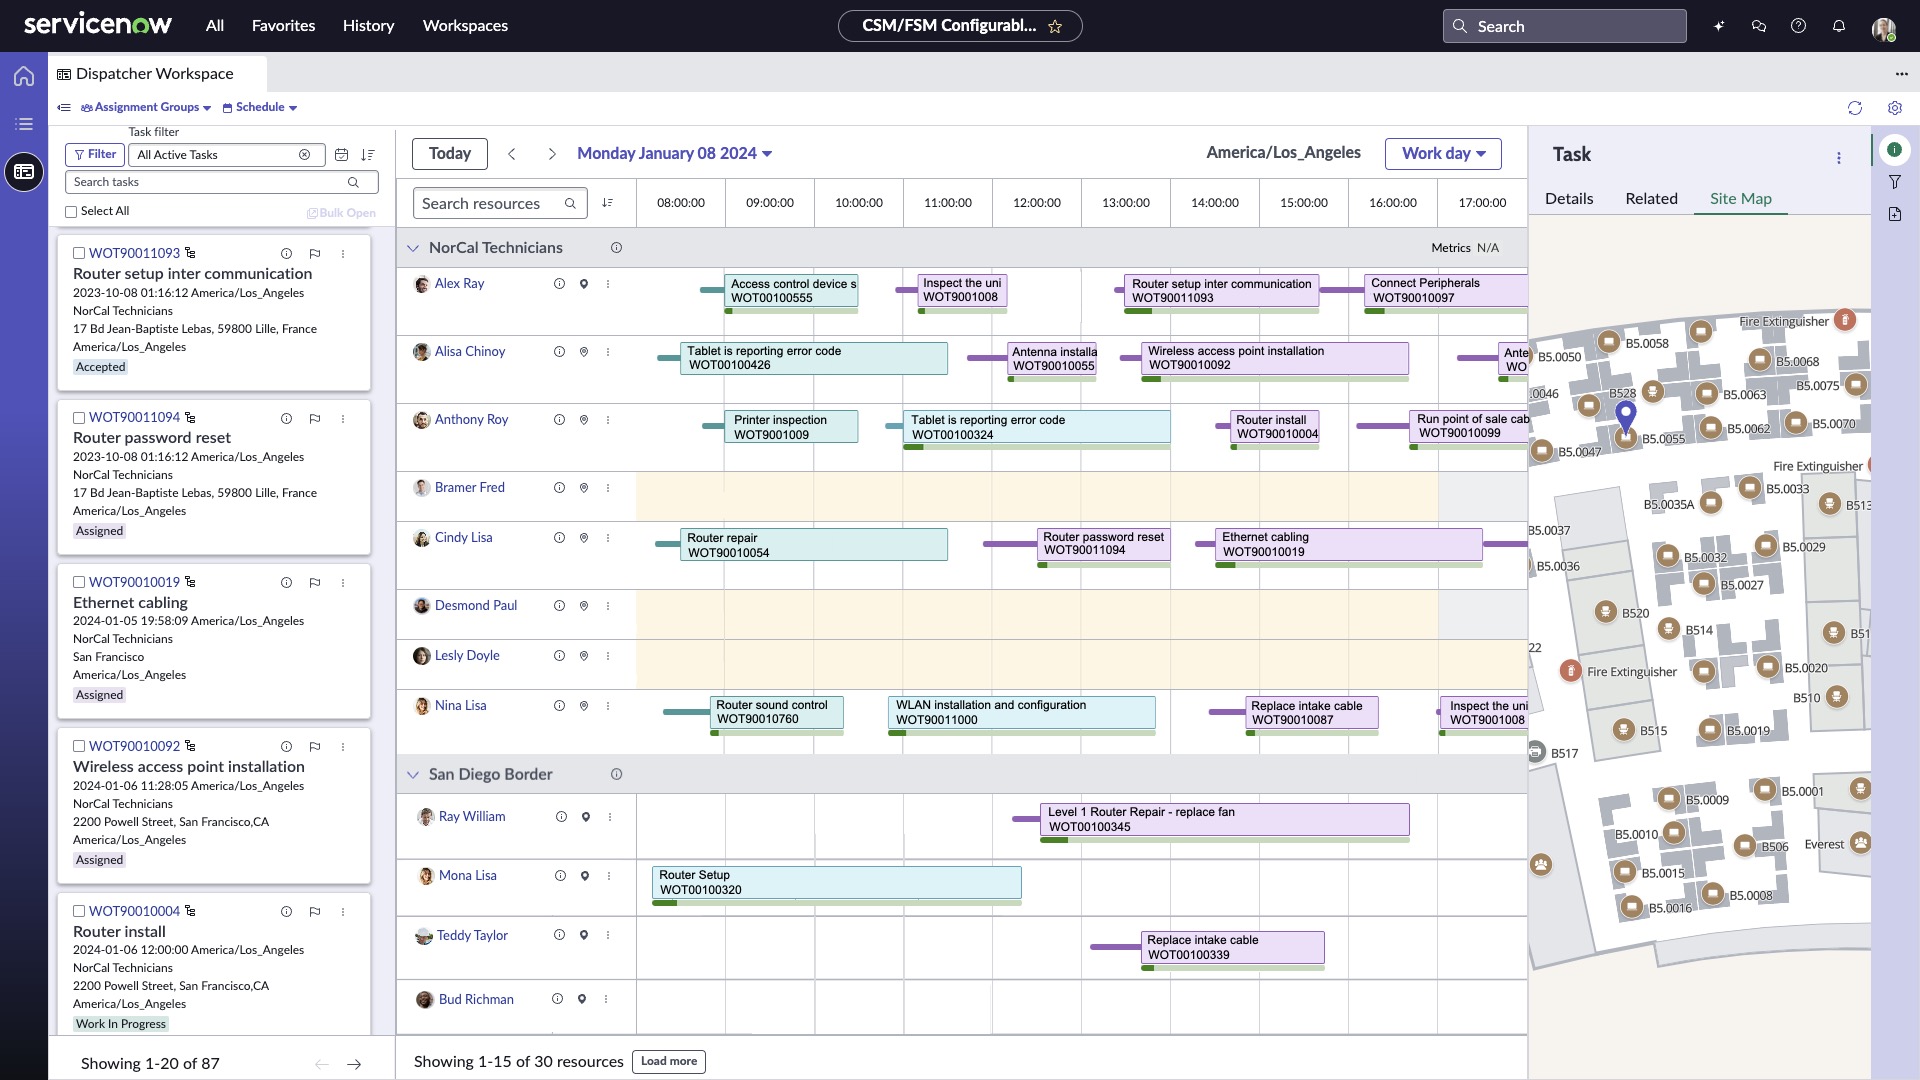This screenshot has width=1920, height=1080.
Task: Click sort icon next to Search resources
Action: [x=607, y=203]
